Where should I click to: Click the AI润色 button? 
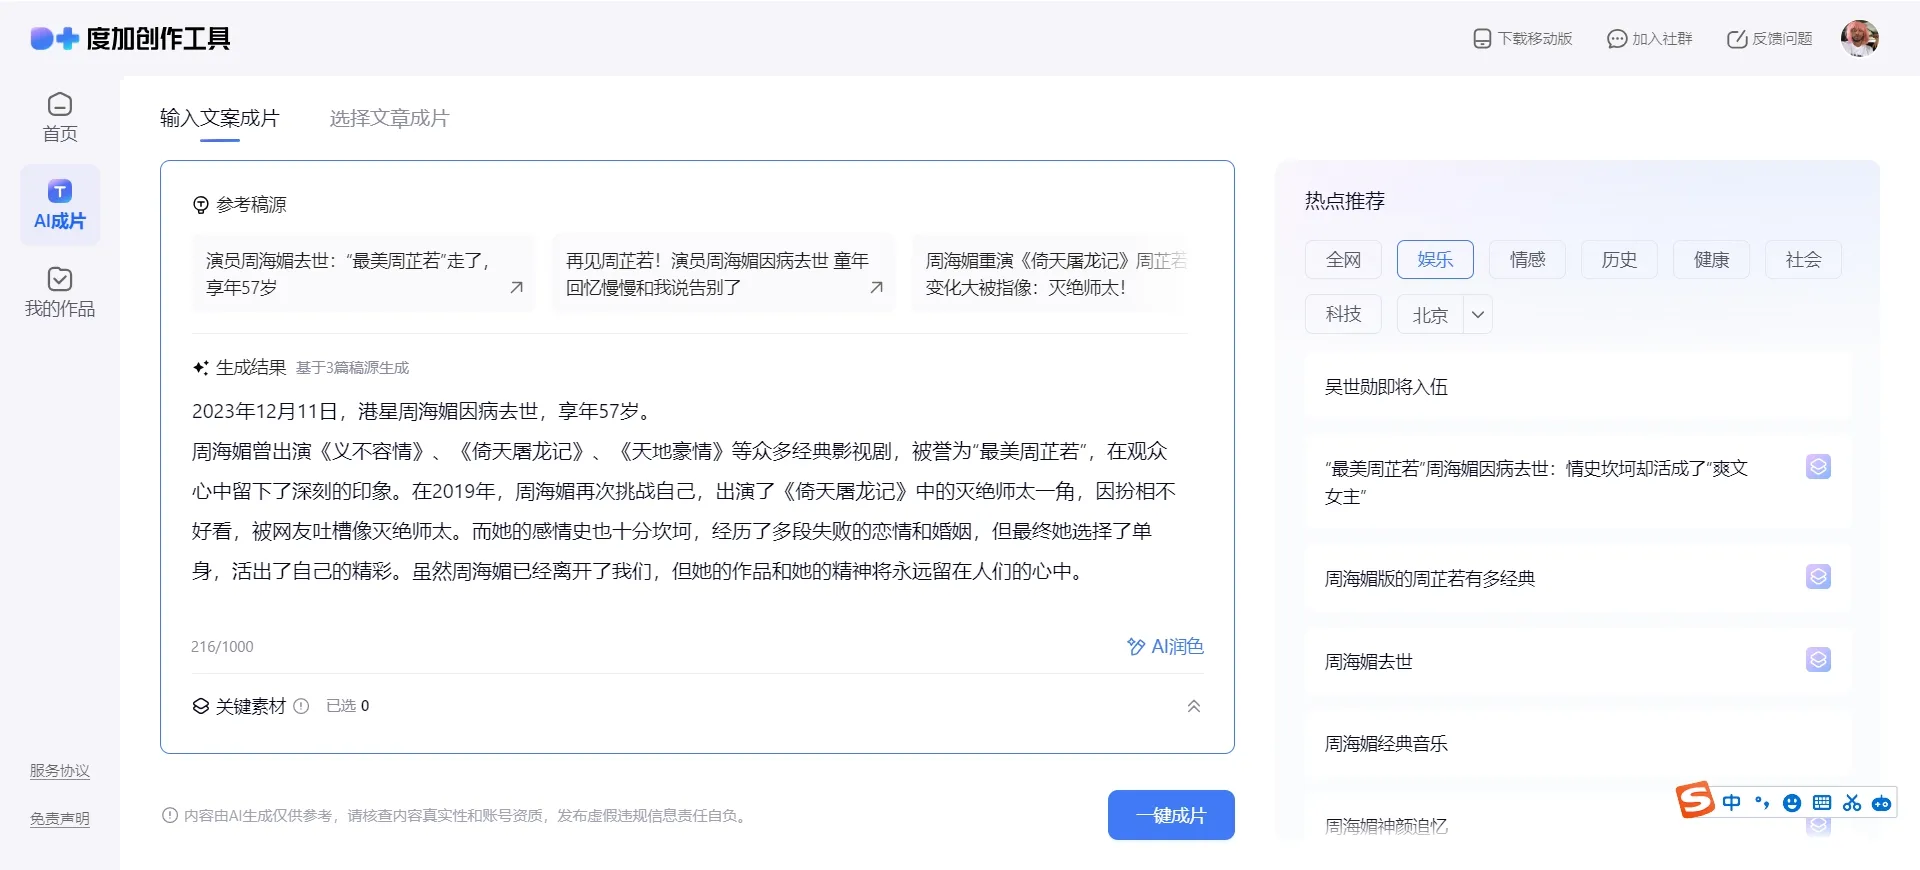[1165, 647]
